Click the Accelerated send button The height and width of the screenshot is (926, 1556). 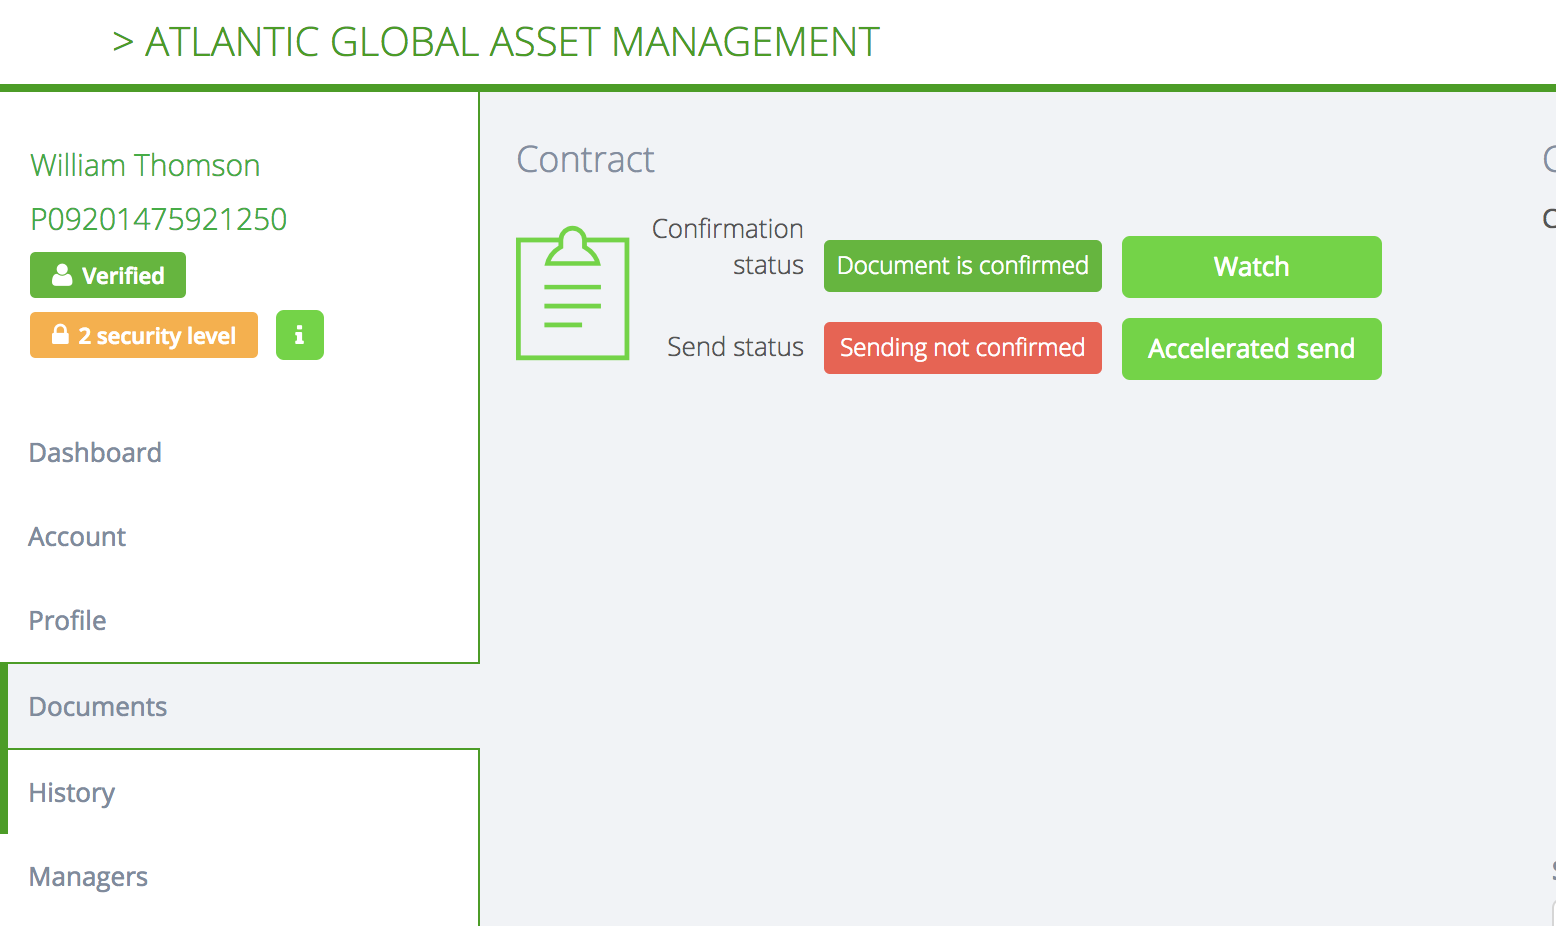(x=1251, y=349)
